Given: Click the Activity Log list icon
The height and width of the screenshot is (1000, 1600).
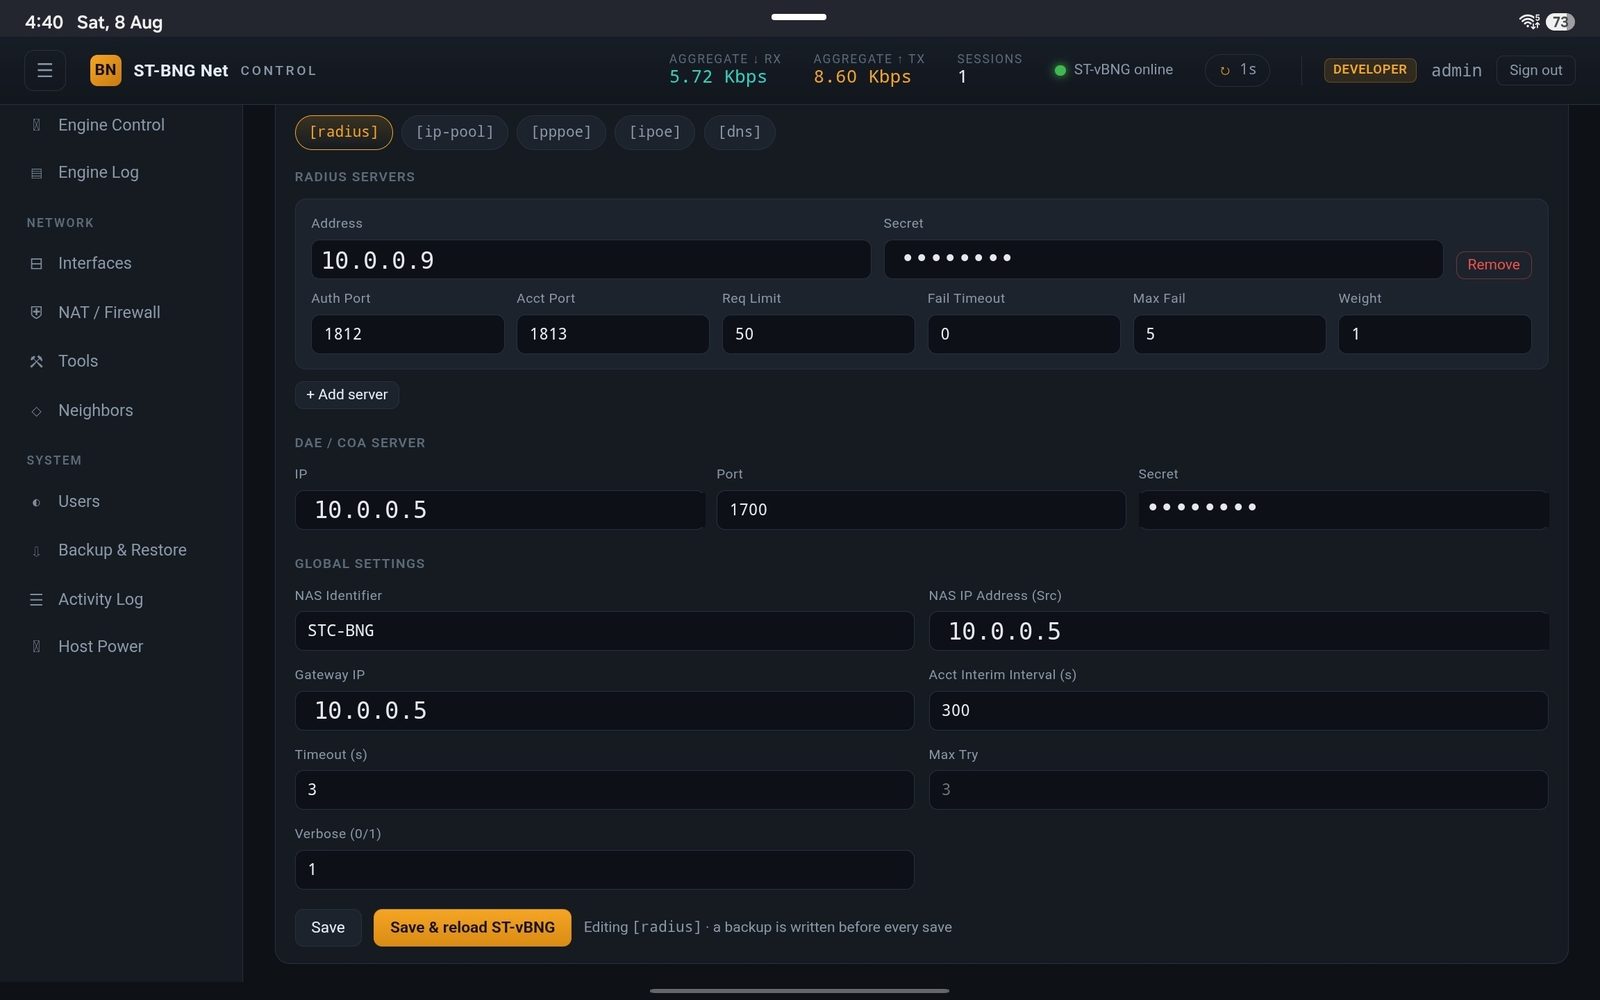Looking at the screenshot, I should click(x=36, y=599).
